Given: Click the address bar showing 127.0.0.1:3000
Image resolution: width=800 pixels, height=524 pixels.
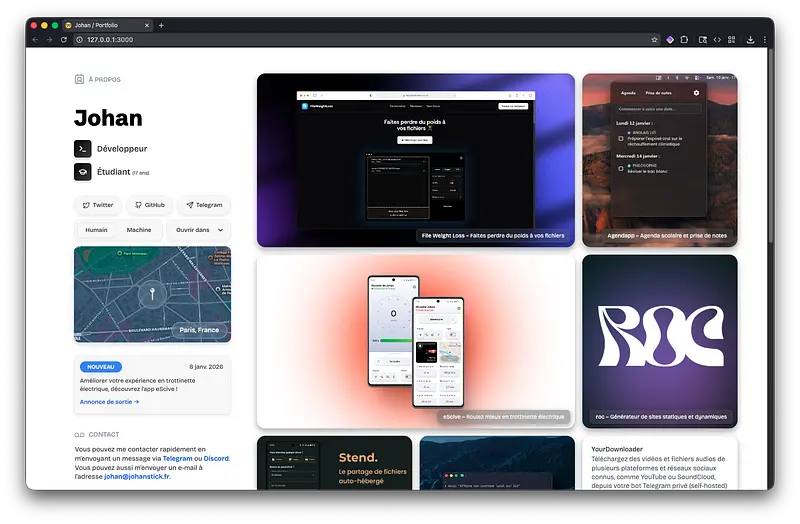Looking at the screenshot, I should pyautogui.click(x=300, y=40).
